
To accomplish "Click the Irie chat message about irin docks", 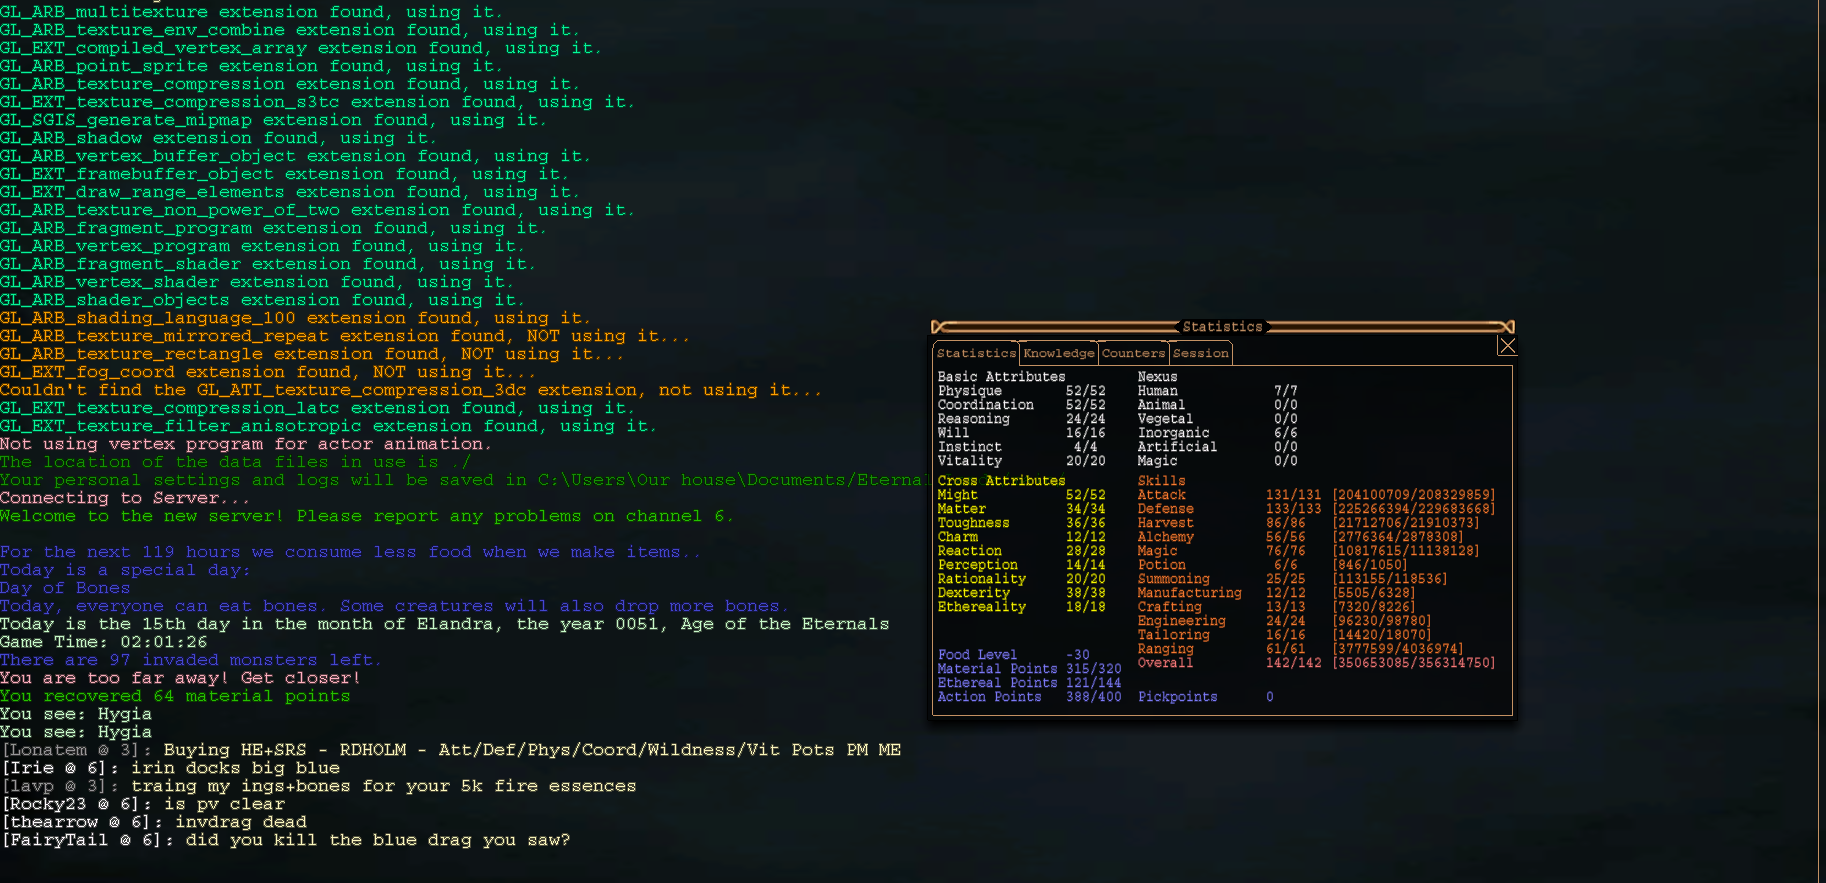I will [171, 768].
